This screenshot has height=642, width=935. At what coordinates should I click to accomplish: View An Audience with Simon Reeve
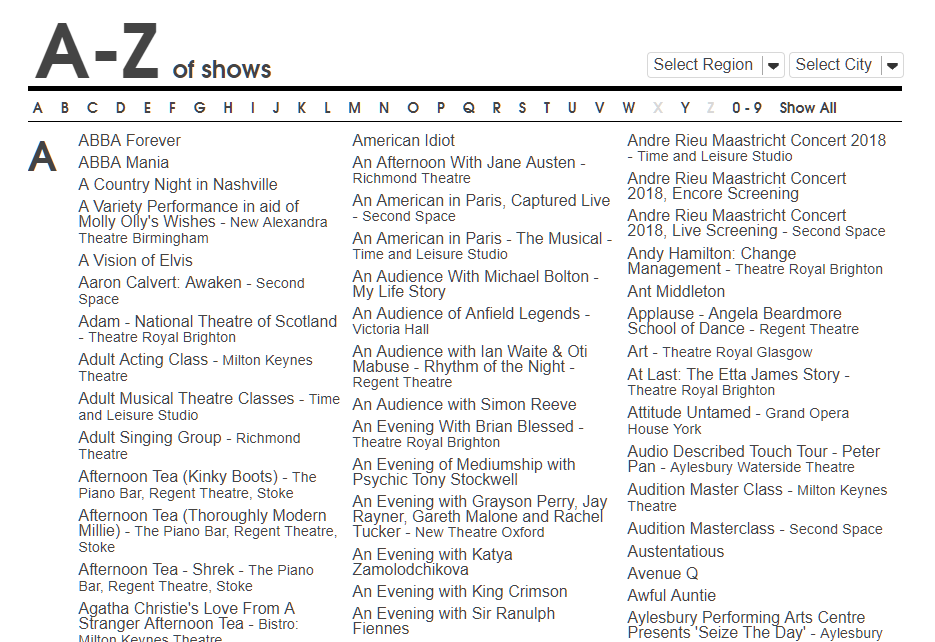(463, 404)
